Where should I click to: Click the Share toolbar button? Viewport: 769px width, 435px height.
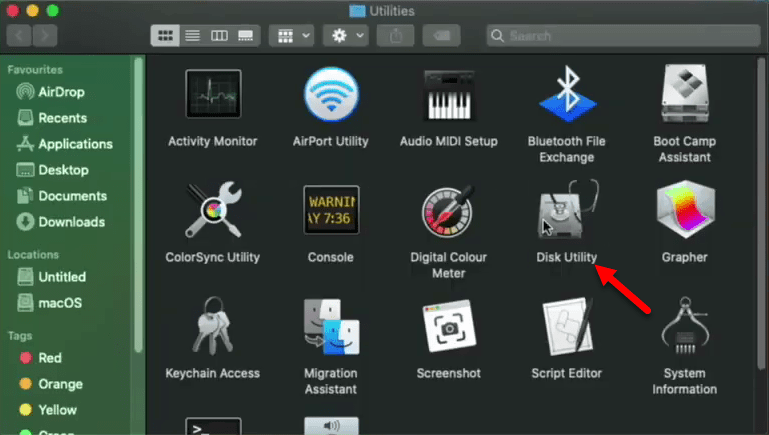[395, 35]
